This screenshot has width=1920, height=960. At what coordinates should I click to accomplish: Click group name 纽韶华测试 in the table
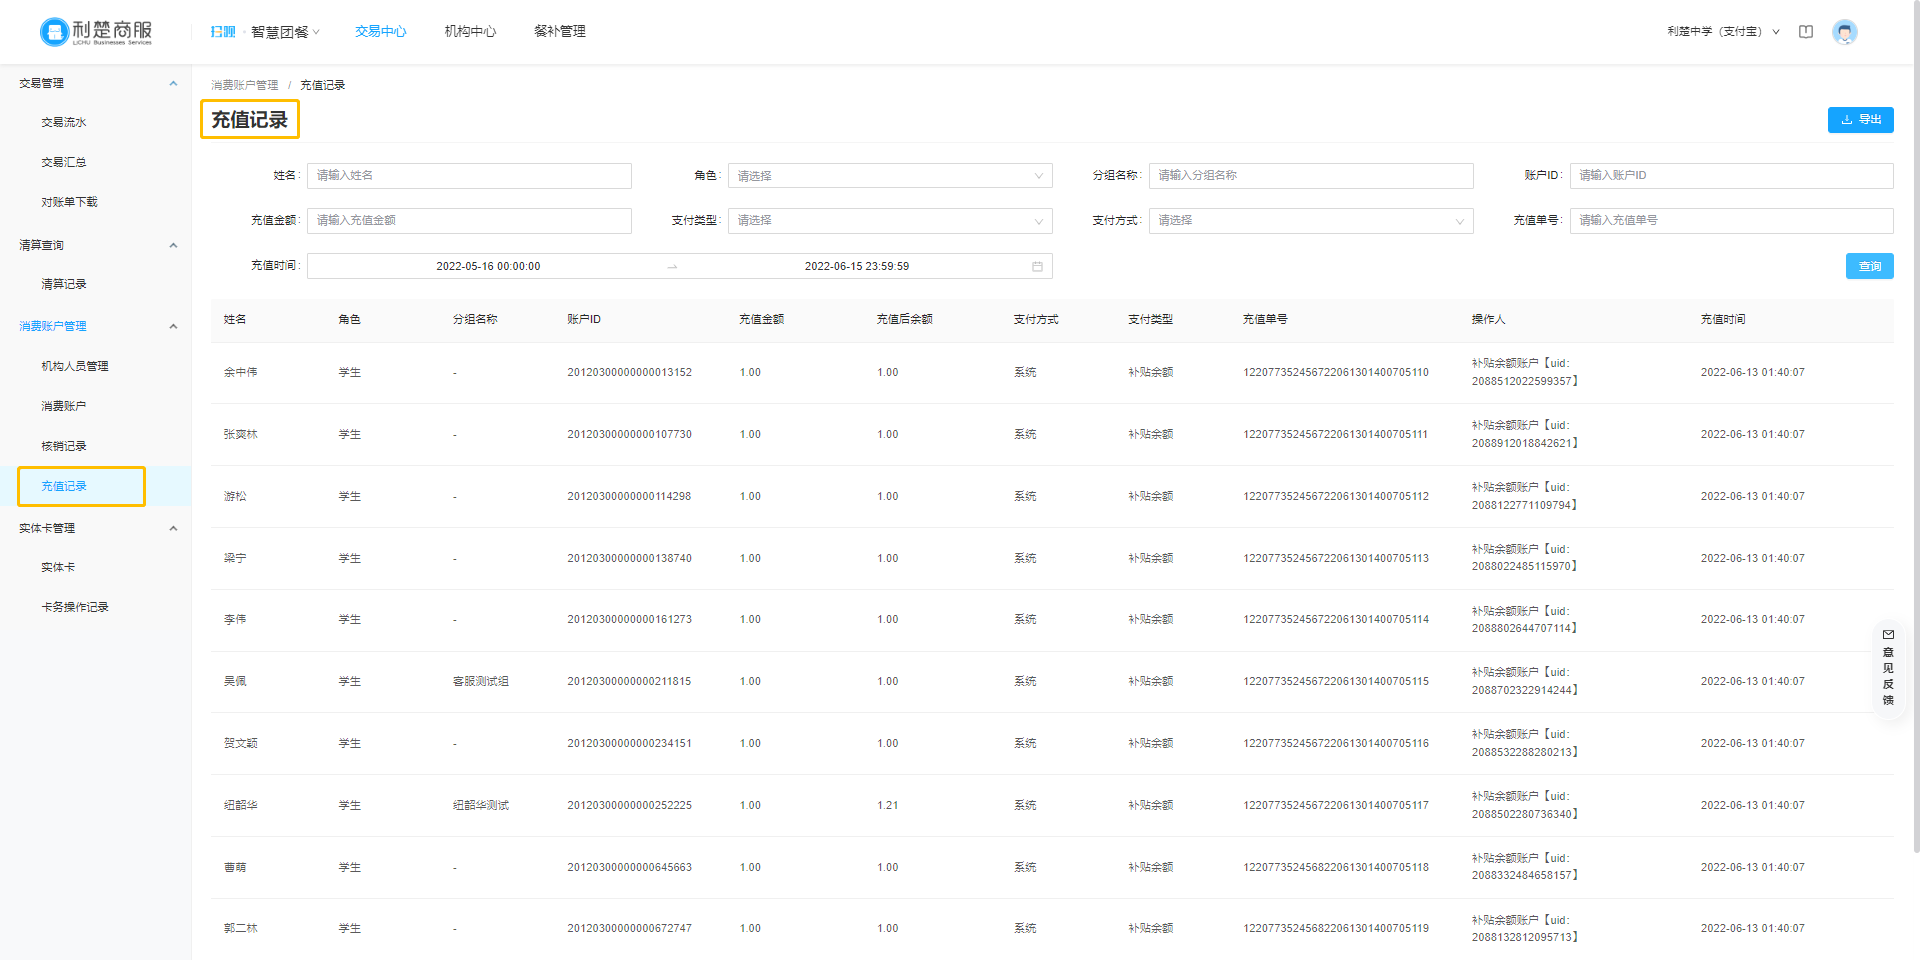(481, 805)
